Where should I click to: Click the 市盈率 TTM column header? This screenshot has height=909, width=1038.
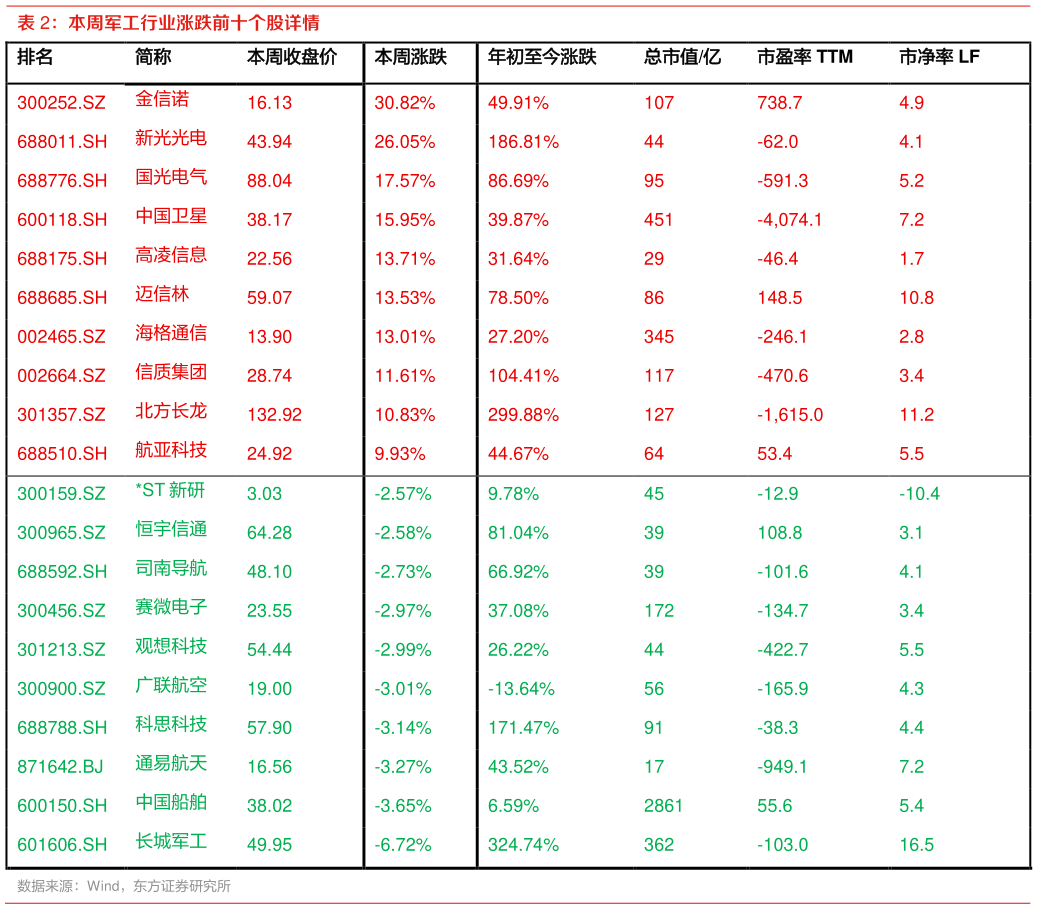tap(805, 58)
